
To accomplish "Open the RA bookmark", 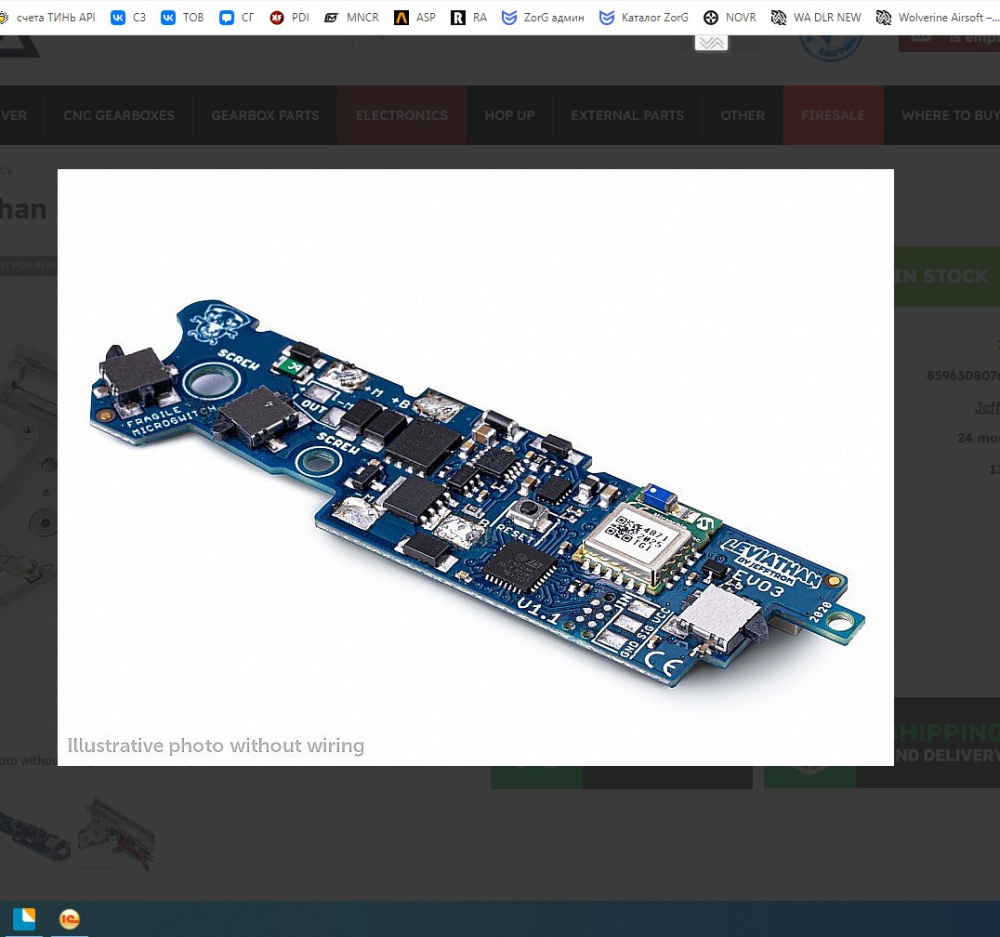I will click(x=469, y=17).
